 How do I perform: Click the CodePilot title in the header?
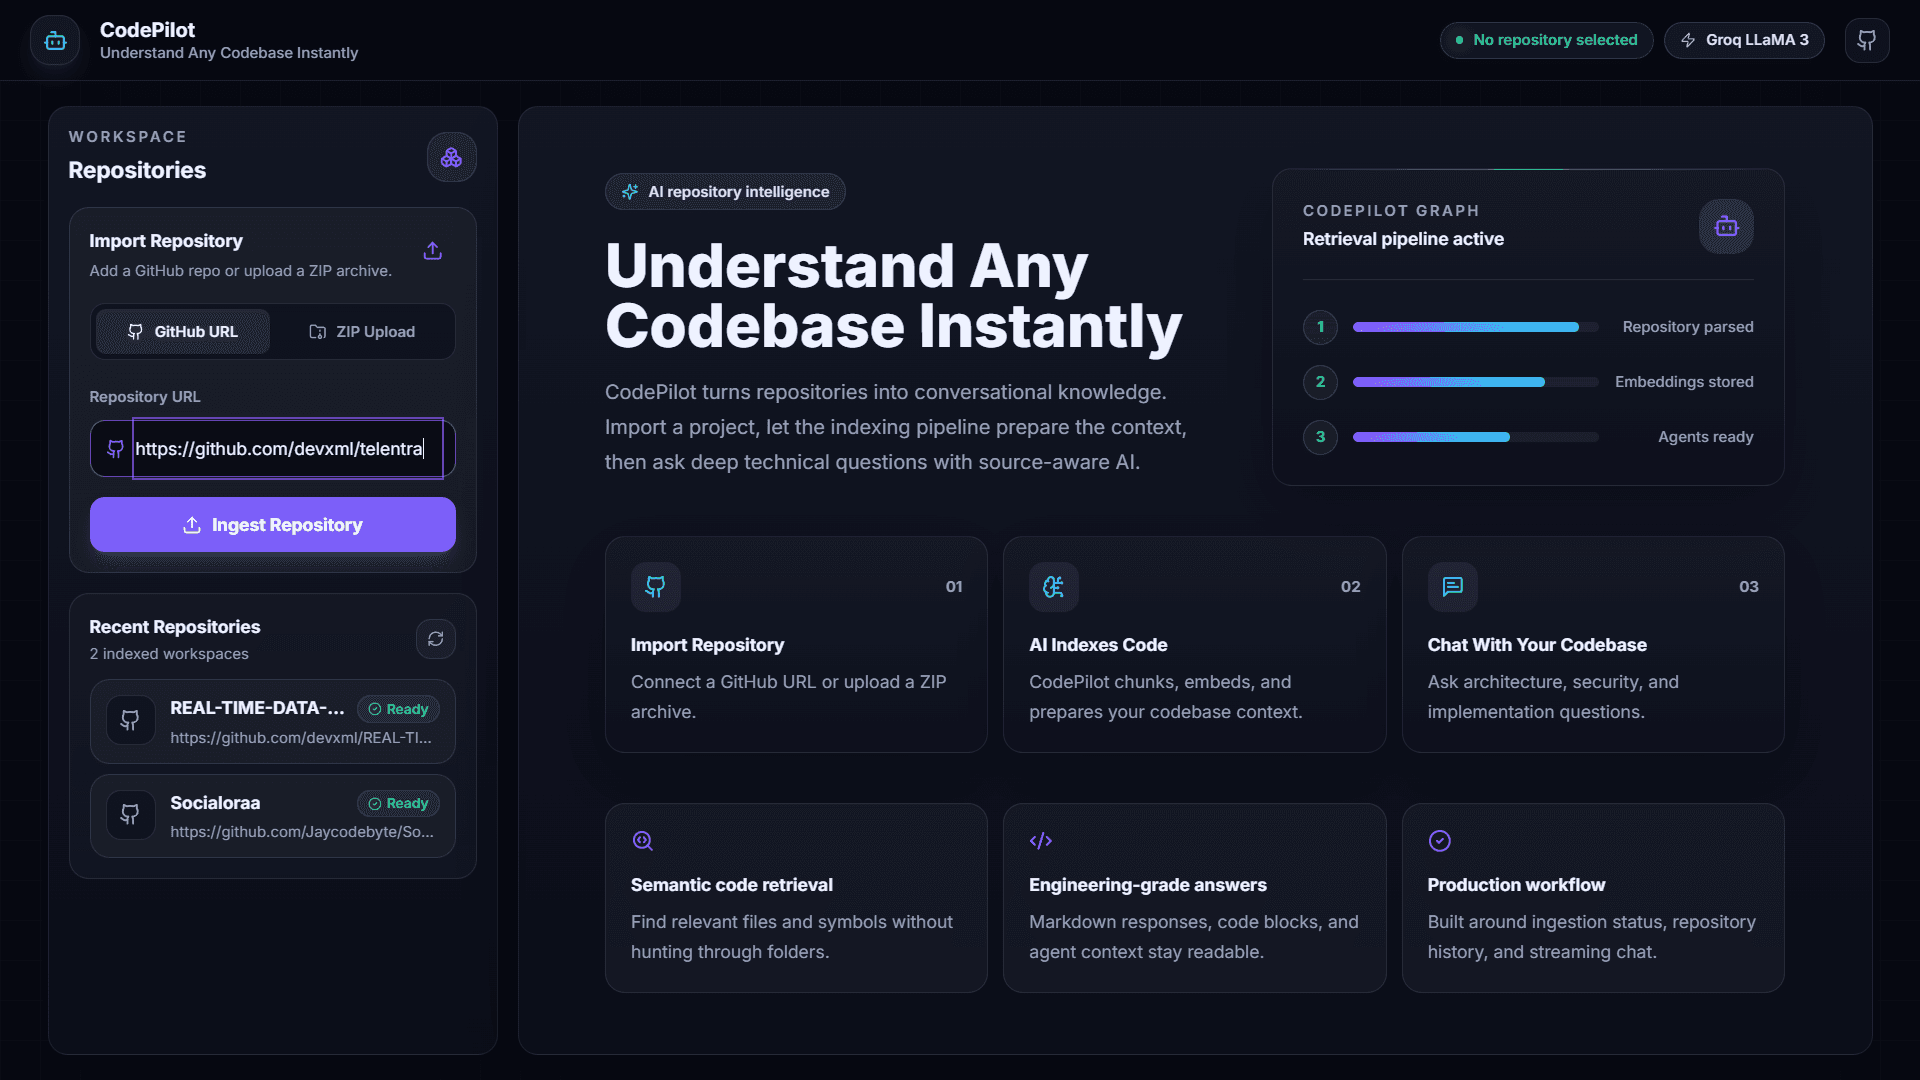[147, 30]
